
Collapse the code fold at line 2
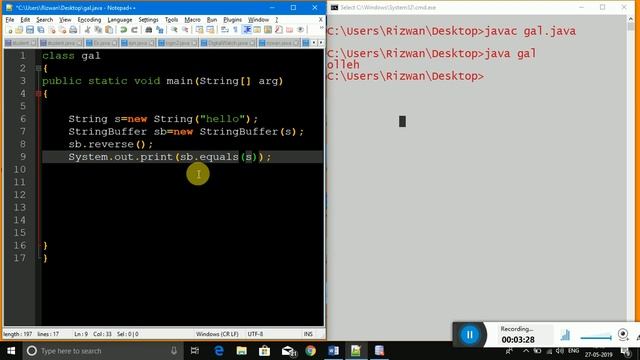(38, 68)
